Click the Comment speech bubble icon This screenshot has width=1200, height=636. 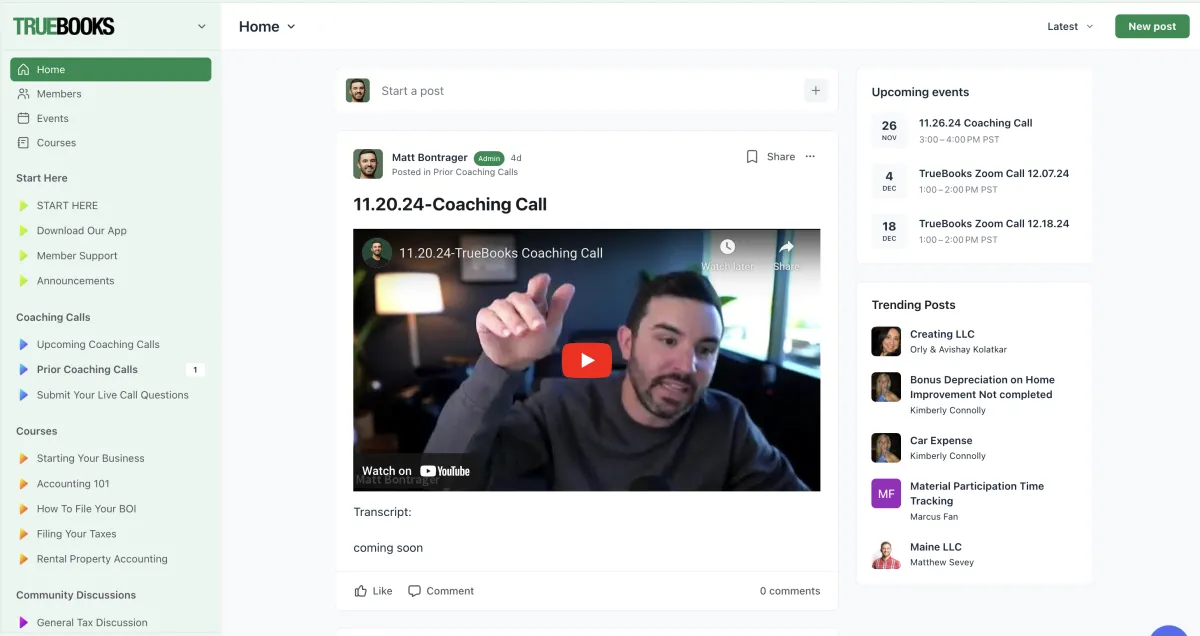click(x=414, y=591)
